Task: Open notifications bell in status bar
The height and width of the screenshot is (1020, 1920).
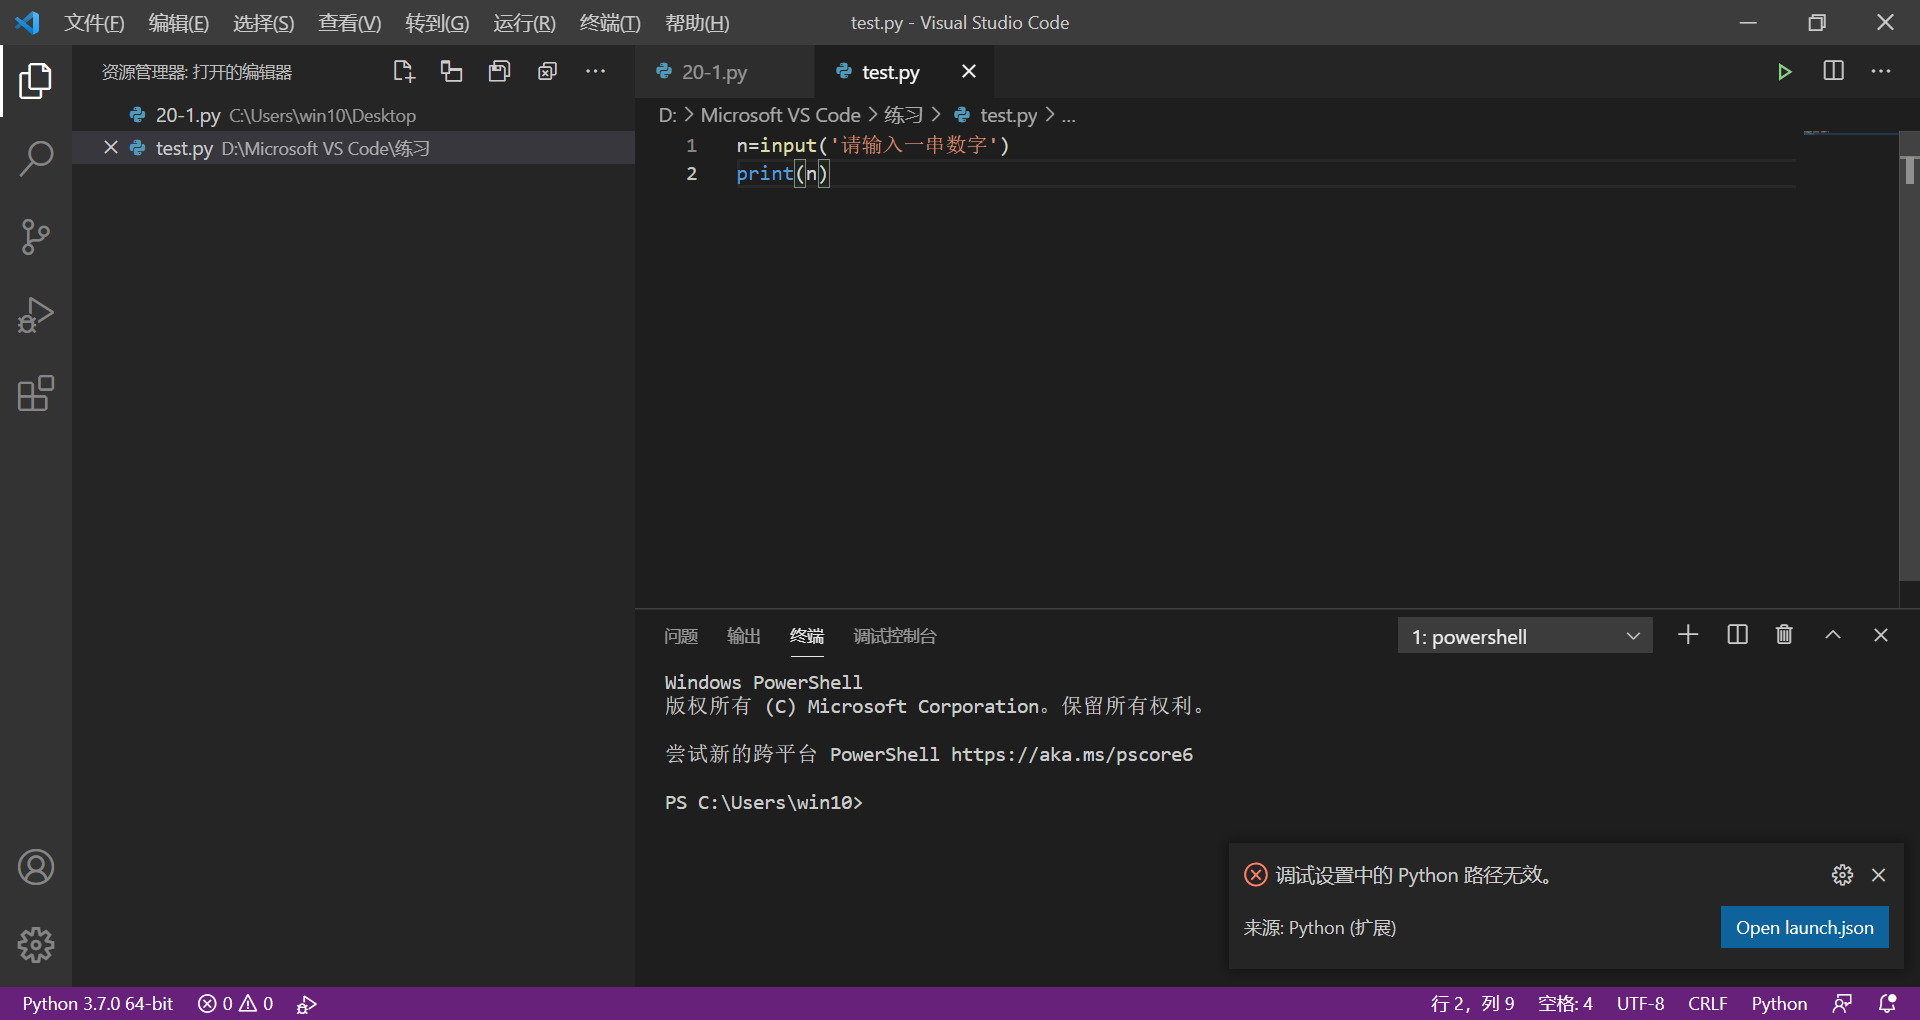Action: [1888, 1003]
